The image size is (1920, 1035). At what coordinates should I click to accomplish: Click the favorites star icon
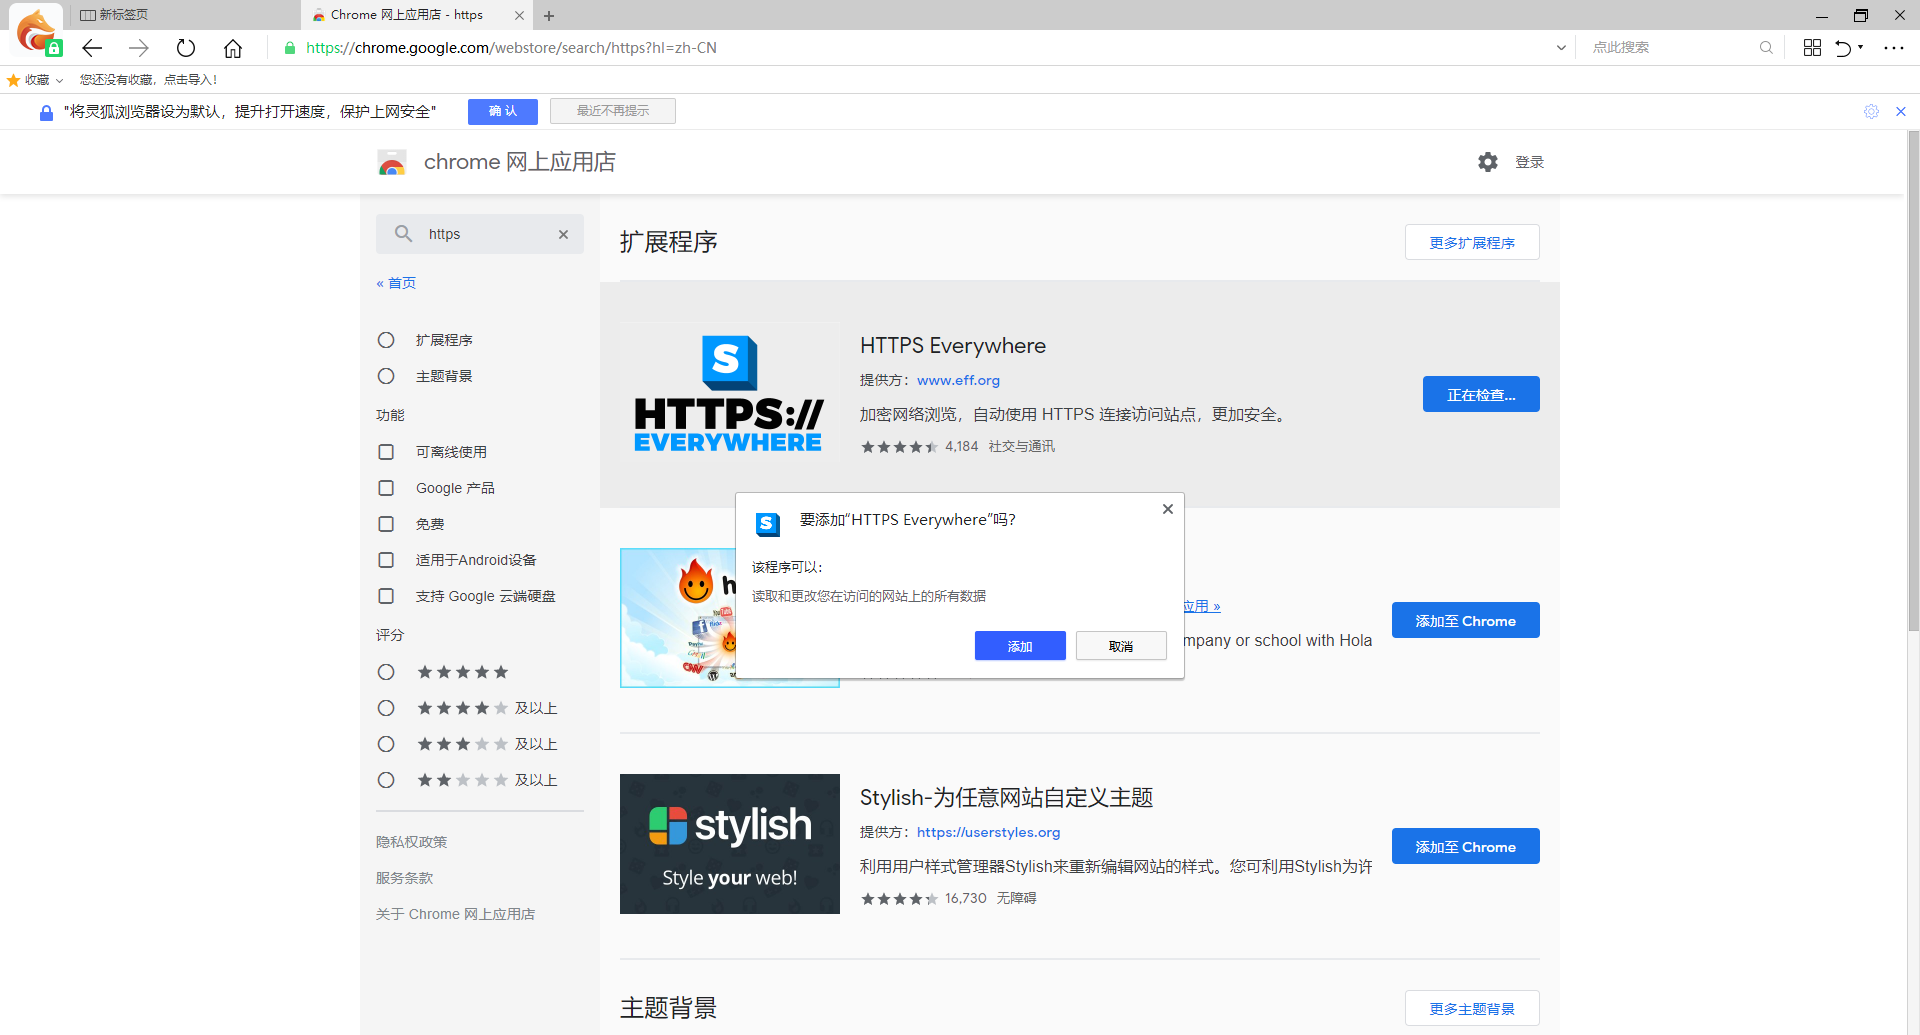click(x=13, y=80)
